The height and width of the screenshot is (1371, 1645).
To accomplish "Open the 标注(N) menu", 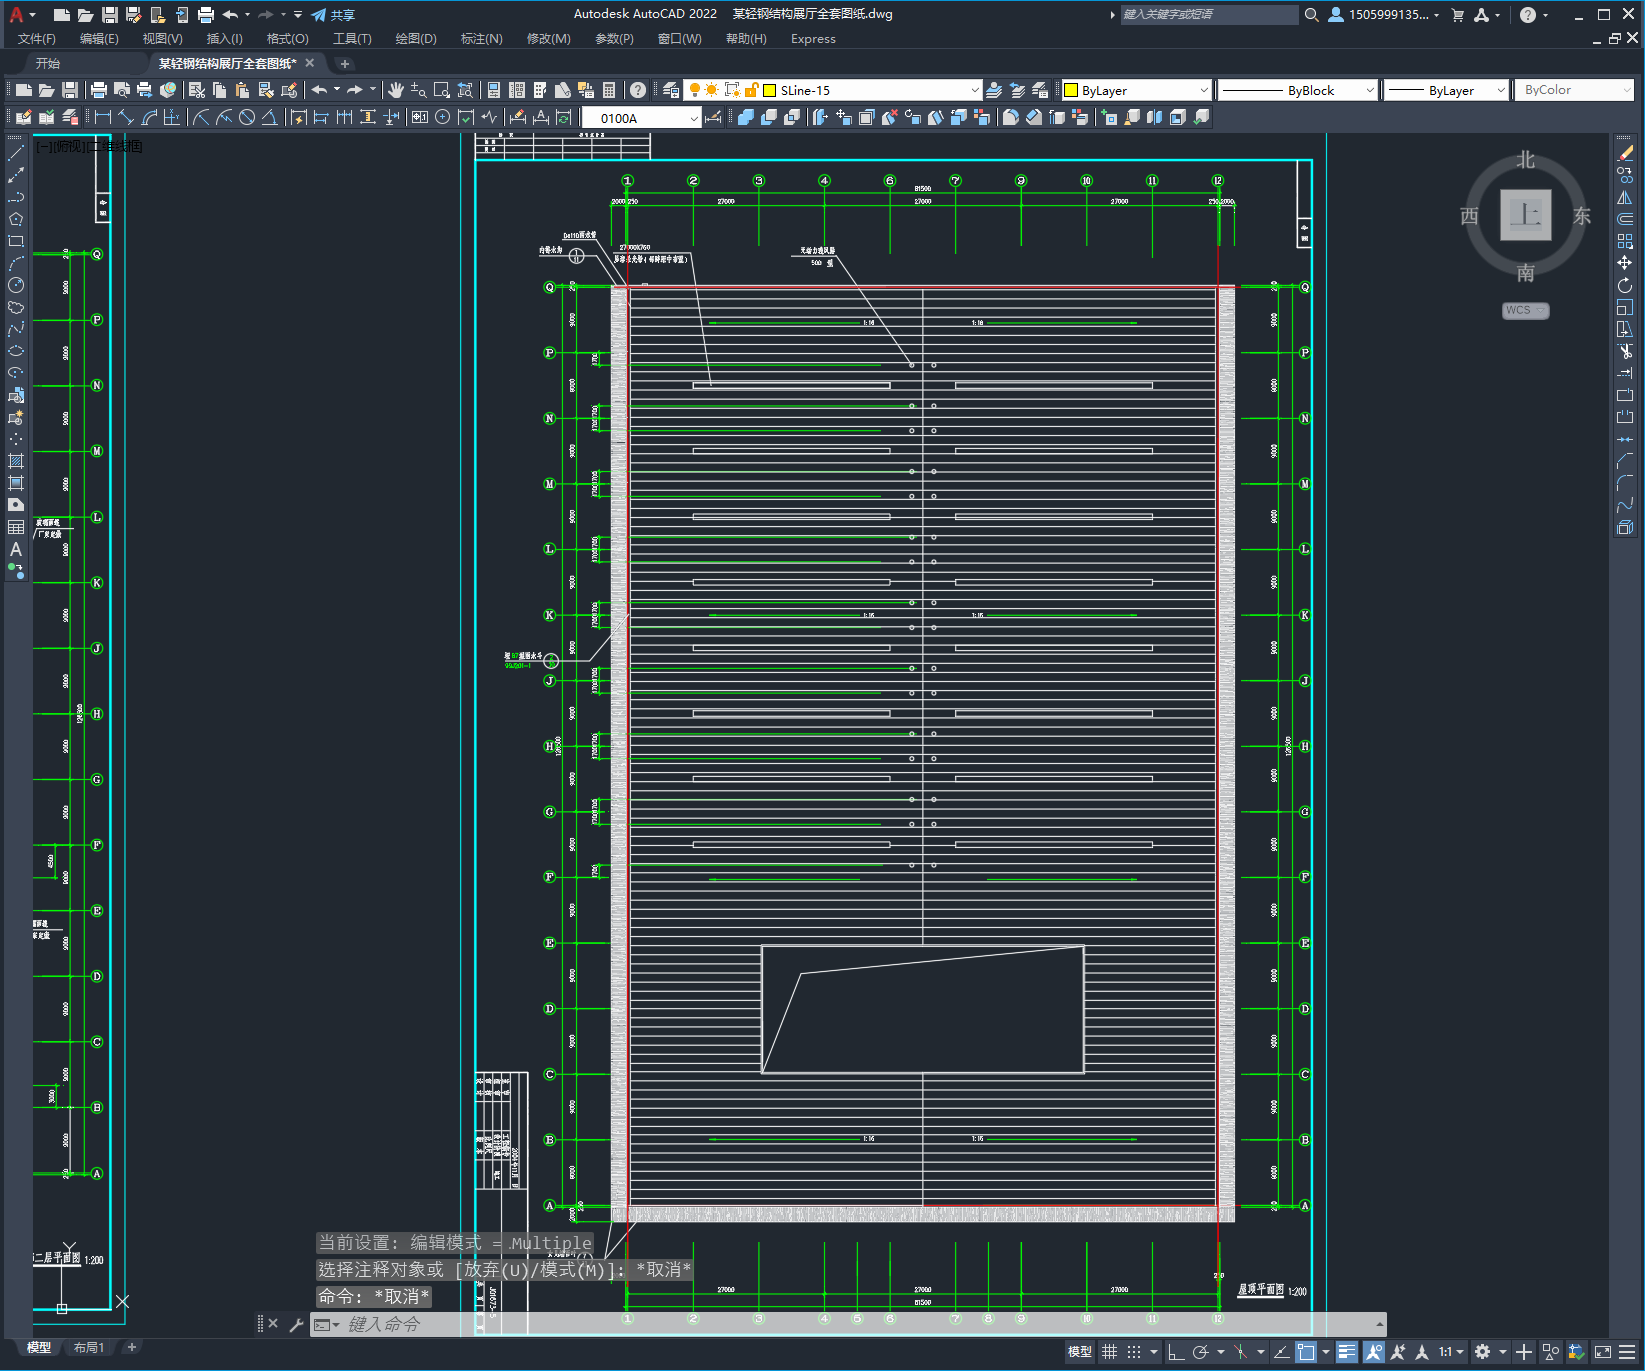I will tap(481, 39).
